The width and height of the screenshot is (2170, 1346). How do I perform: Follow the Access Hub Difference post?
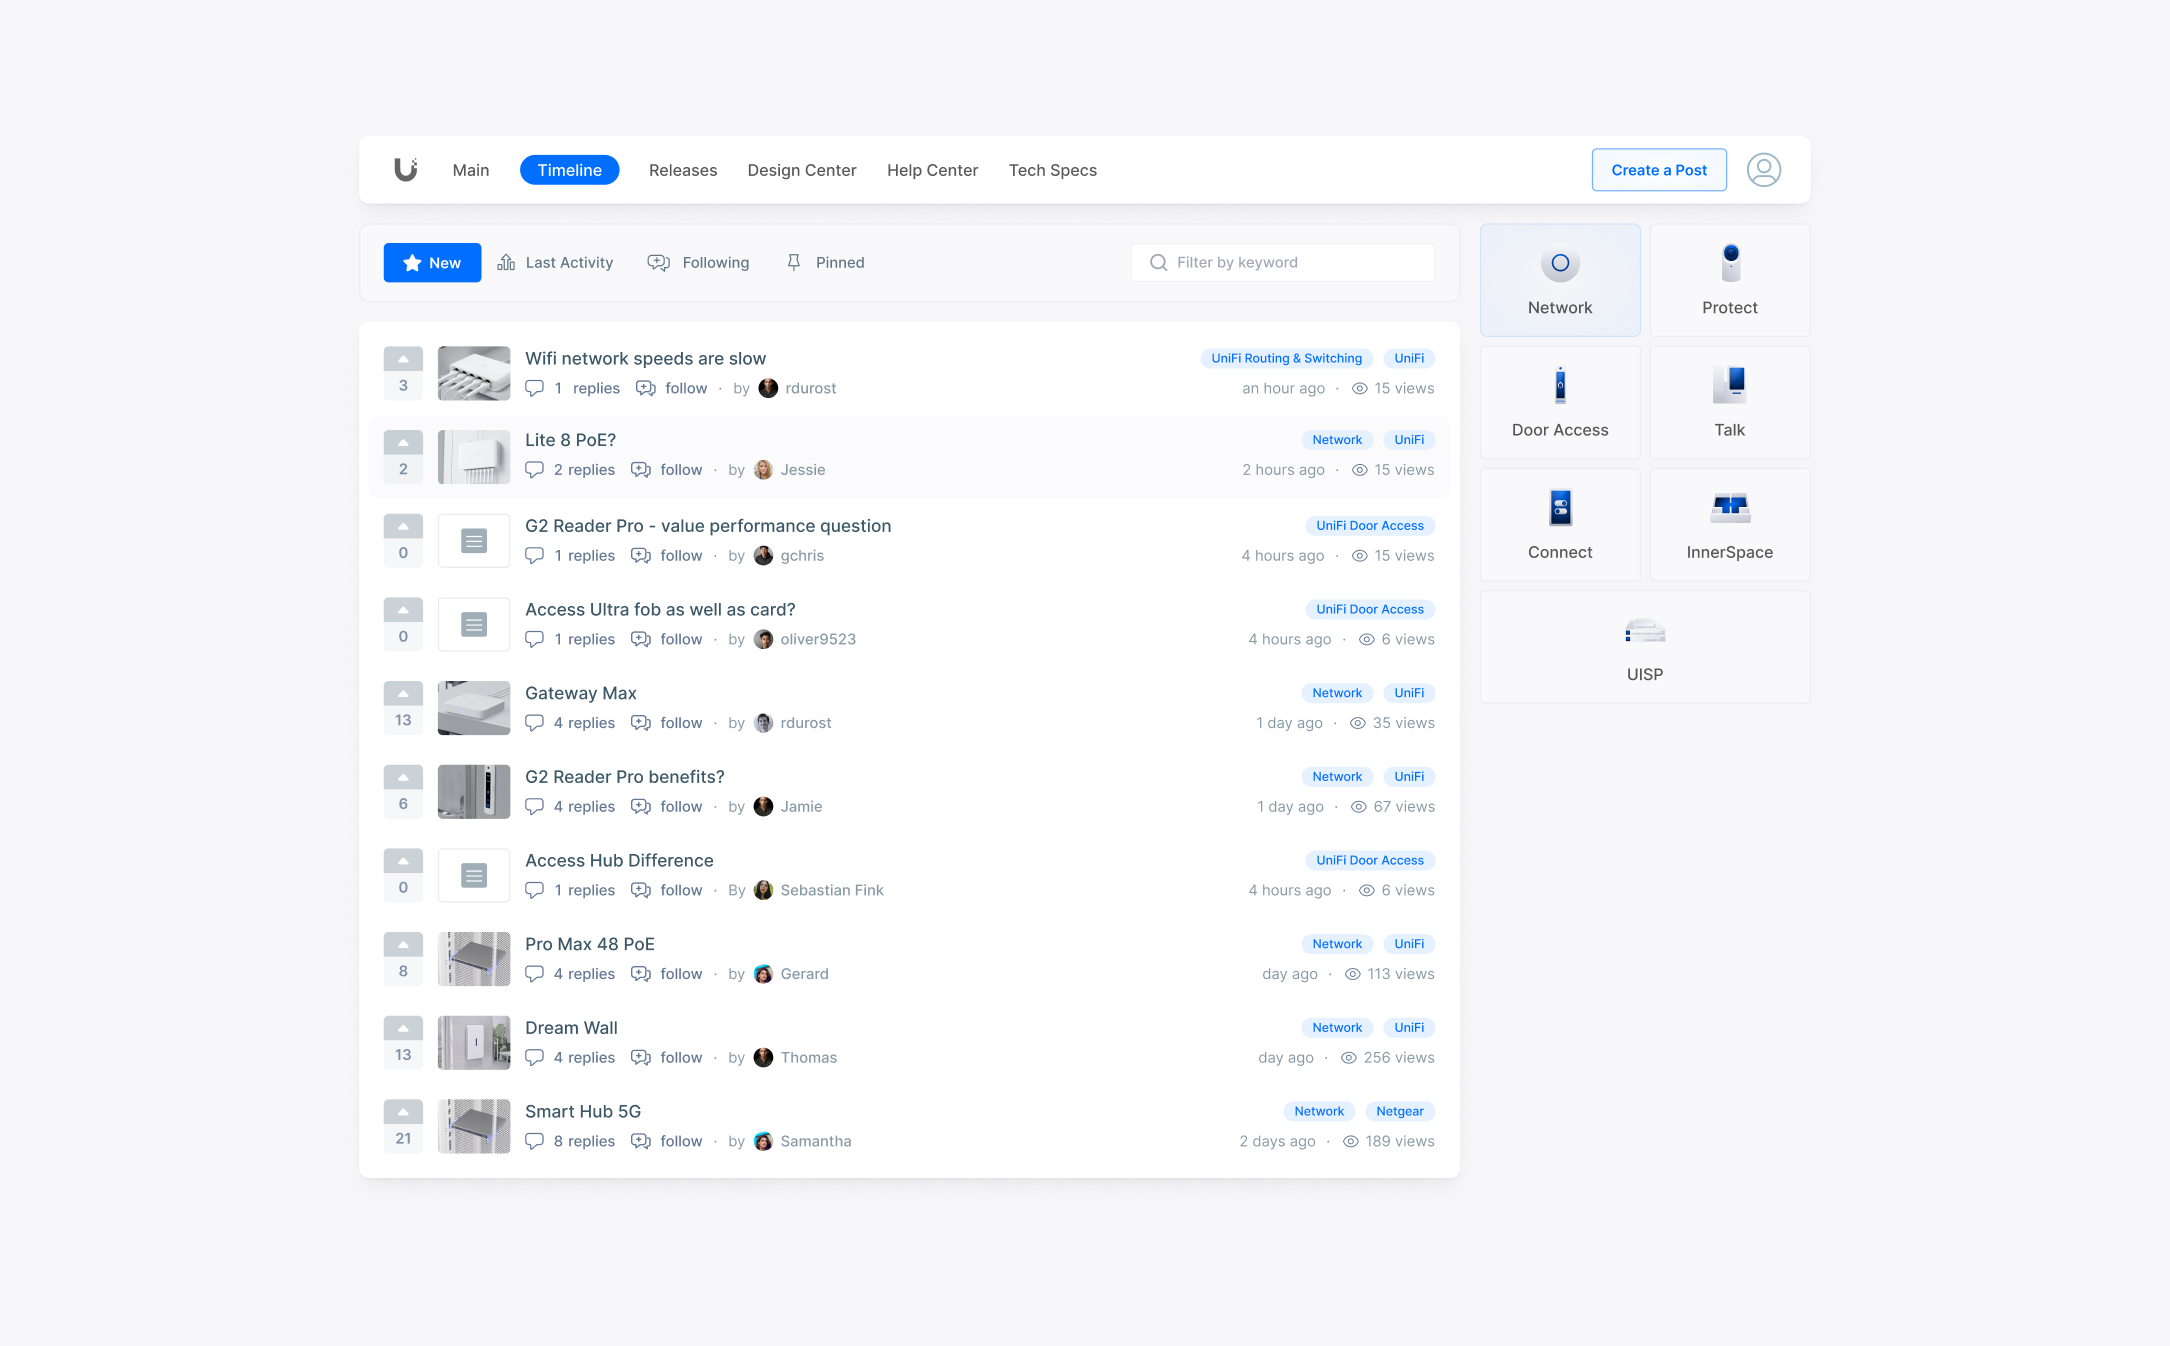(667, 890)
